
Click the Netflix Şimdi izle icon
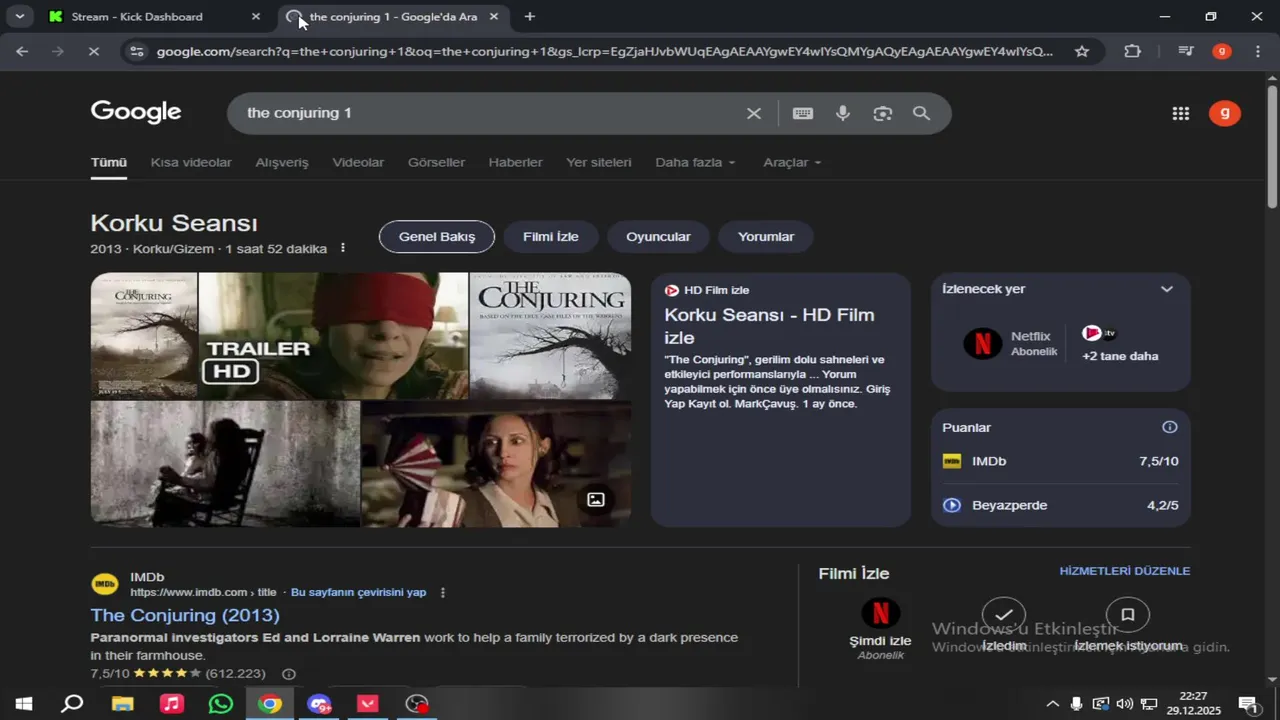pyautogui.click(x=880, y=613)
